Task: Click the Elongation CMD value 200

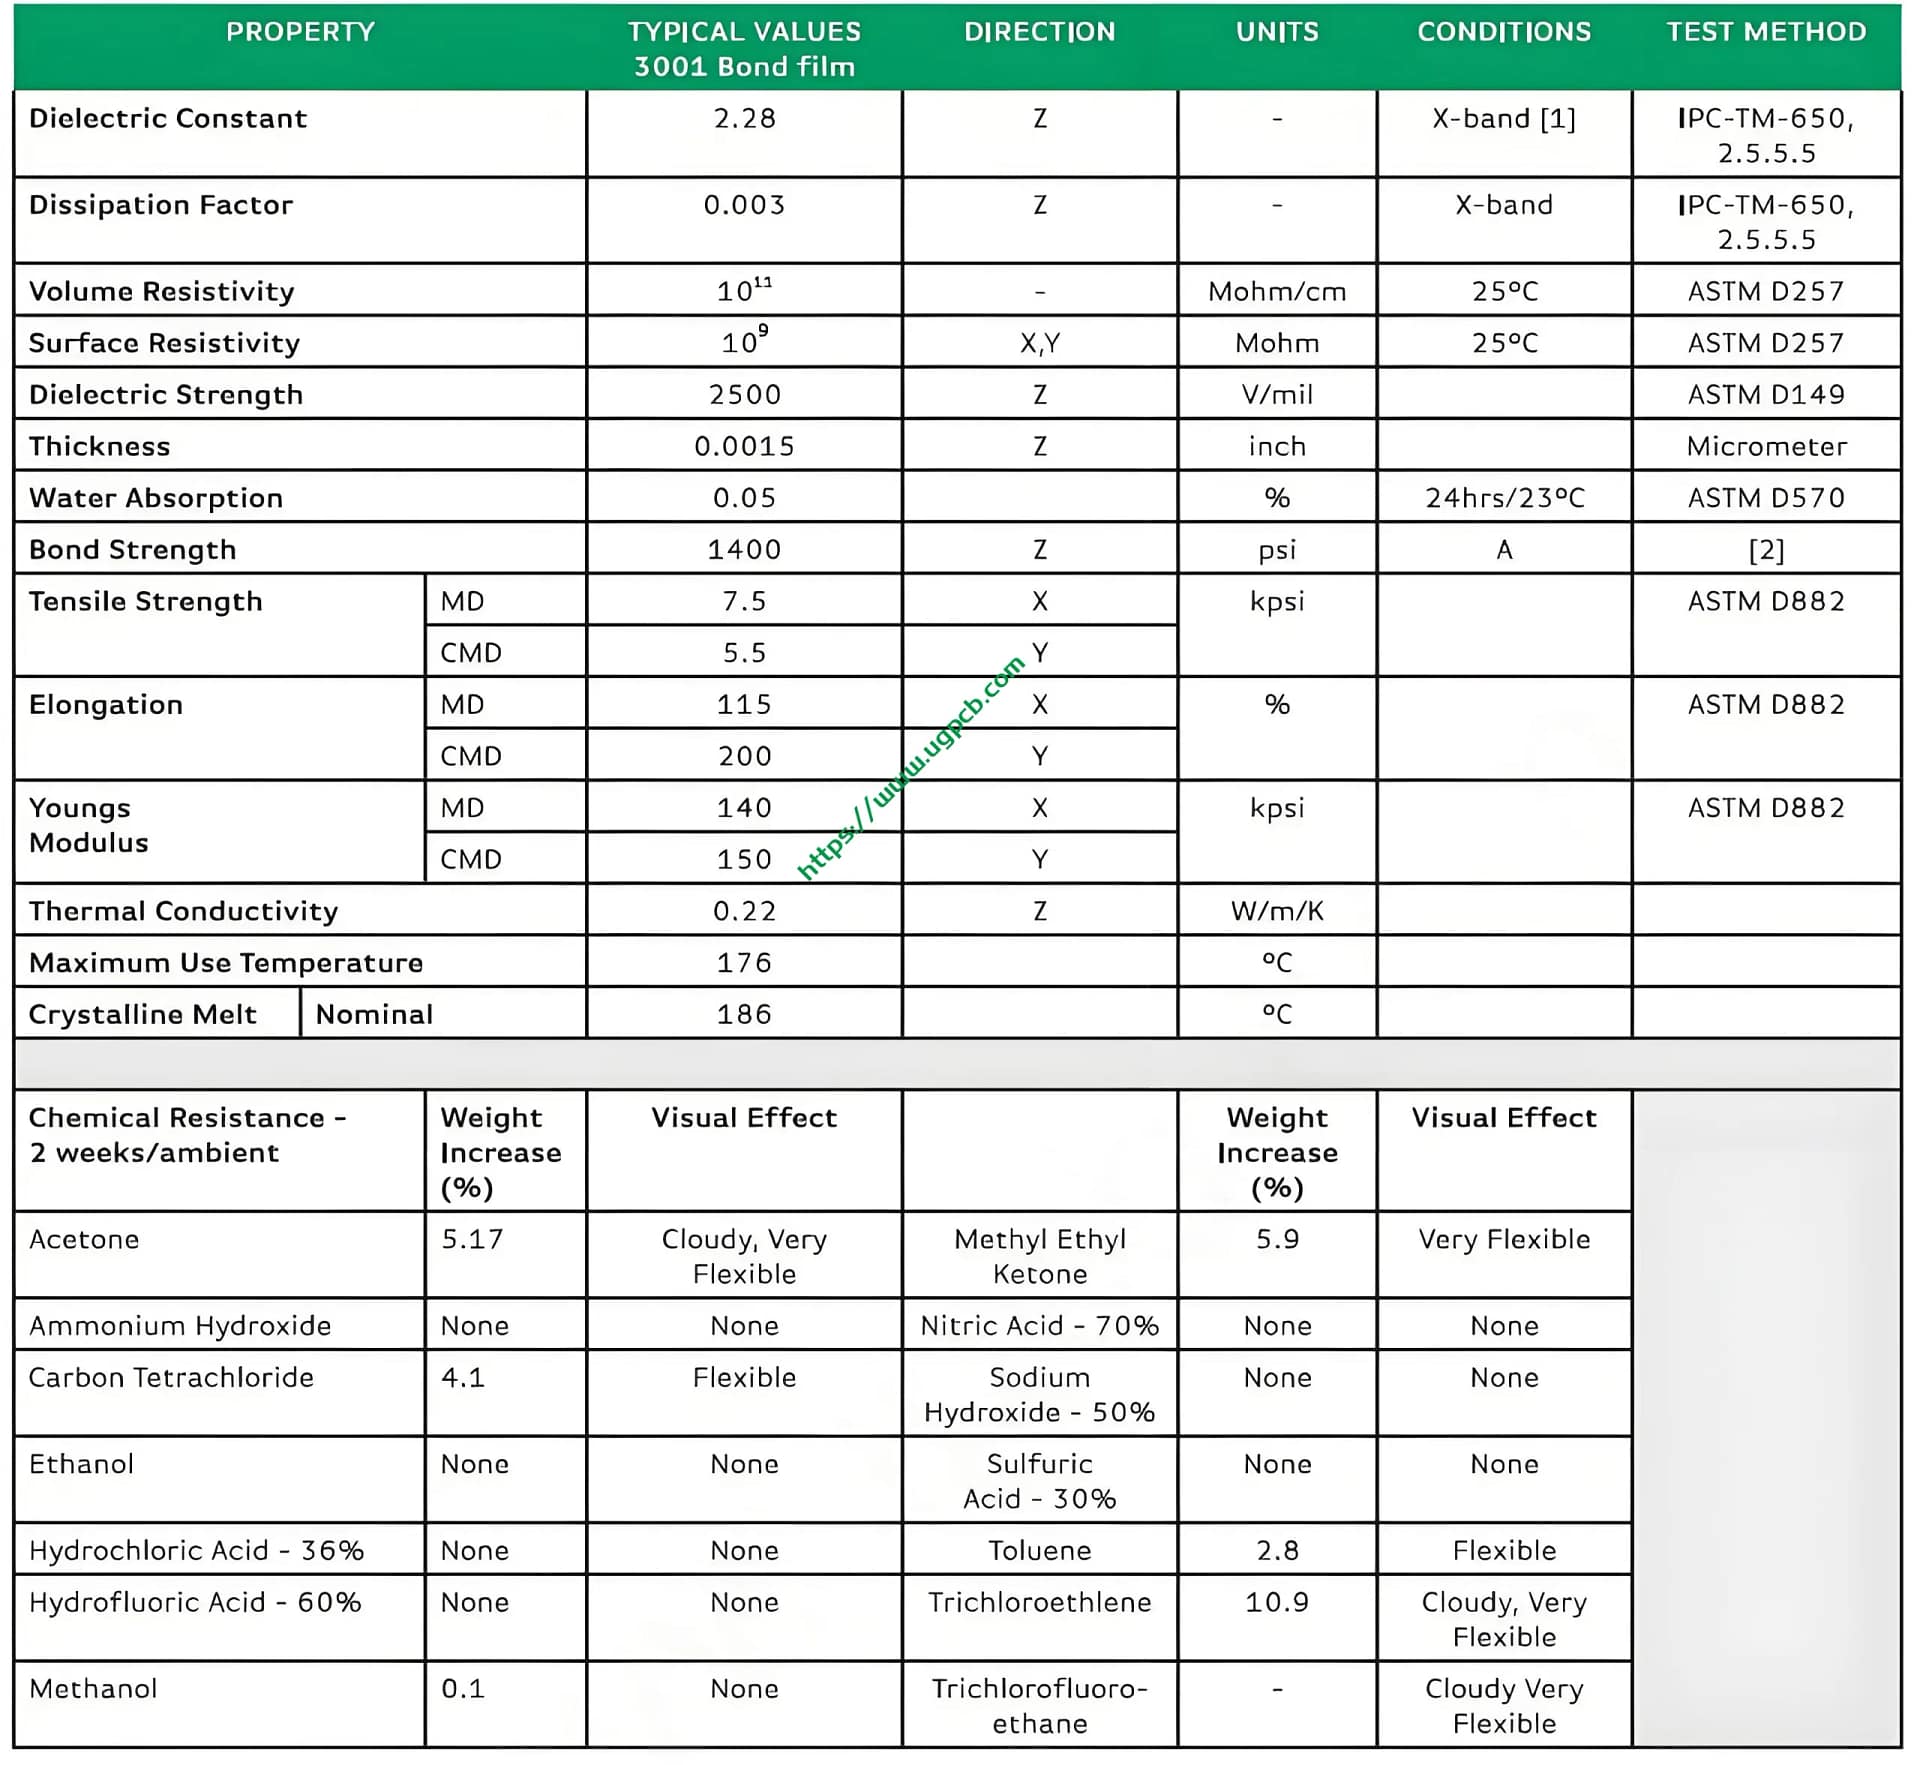Action: click(x=744, y=756)
